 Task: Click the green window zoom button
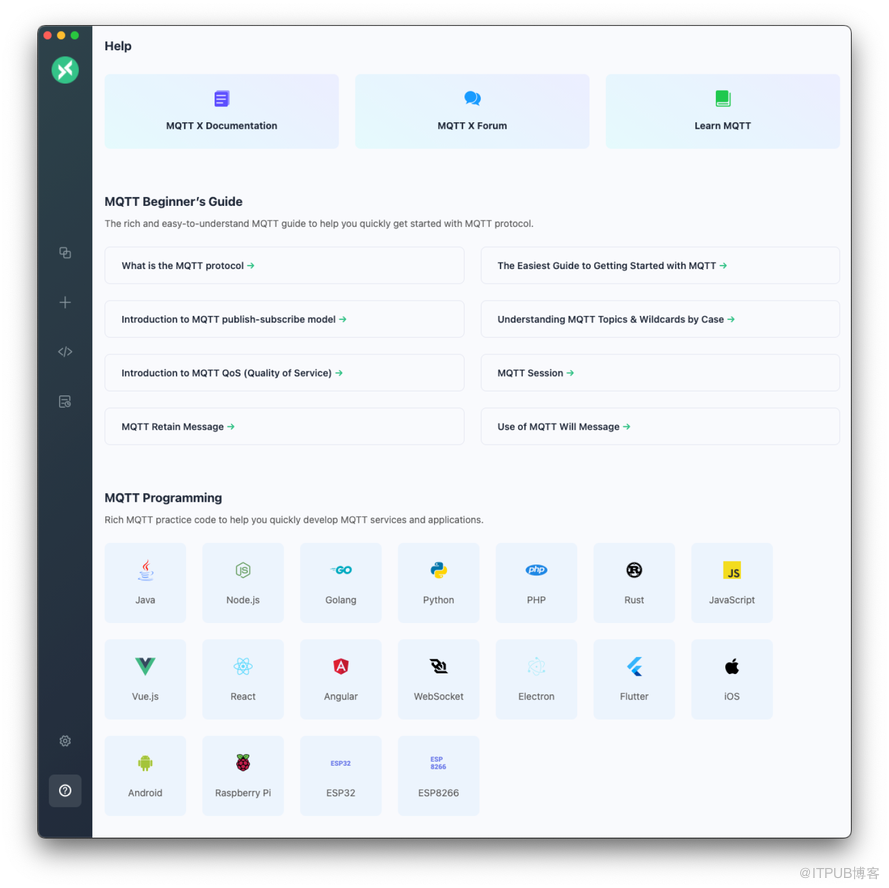(x=75, y=35)
